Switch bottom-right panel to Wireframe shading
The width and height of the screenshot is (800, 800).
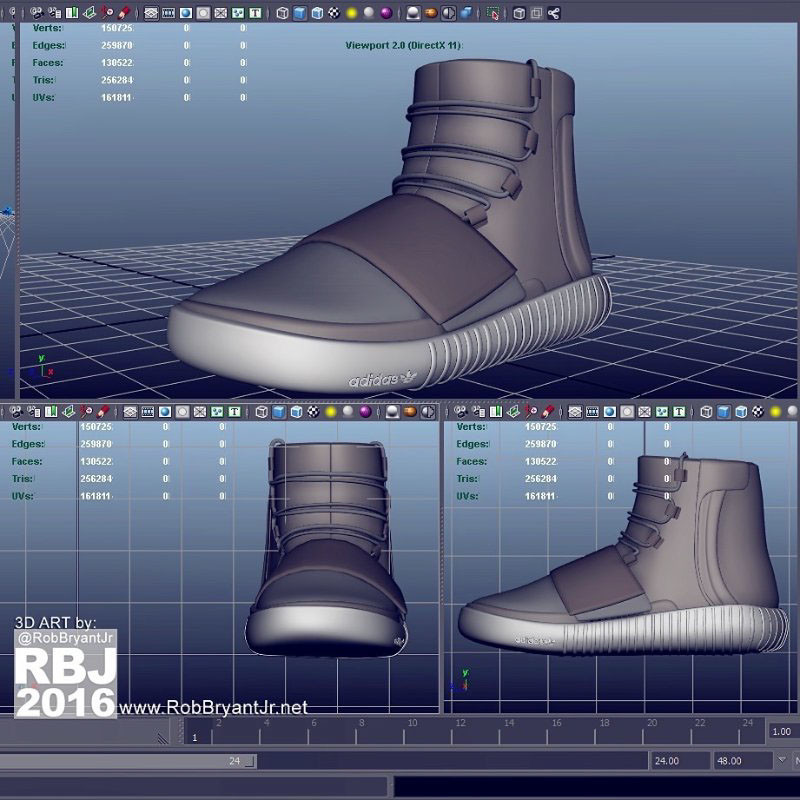coord(706,412)
